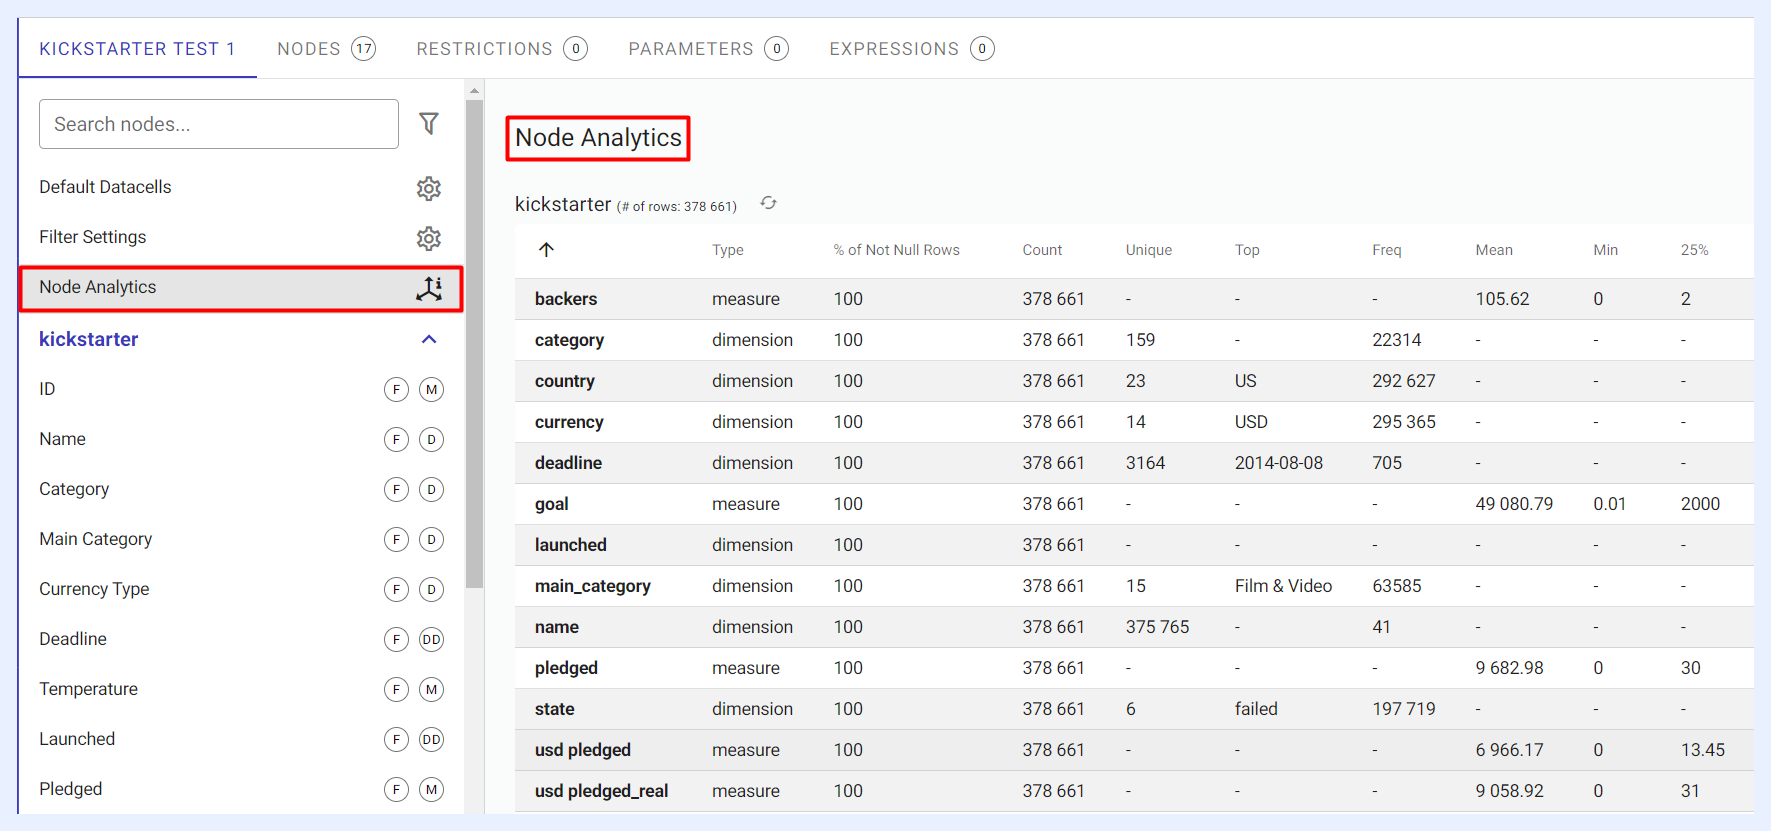This screenshot has width=1771, height=831.
Task: Click the D badge on Category row
Action: [x=431, y=489]
